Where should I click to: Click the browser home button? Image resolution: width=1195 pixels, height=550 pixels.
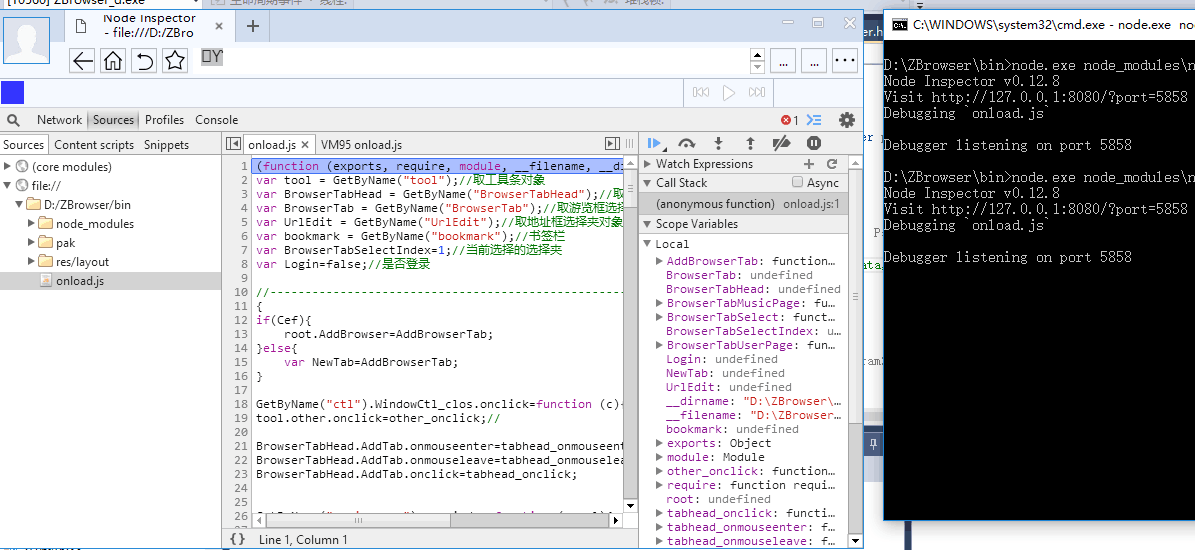click(114, 61)
